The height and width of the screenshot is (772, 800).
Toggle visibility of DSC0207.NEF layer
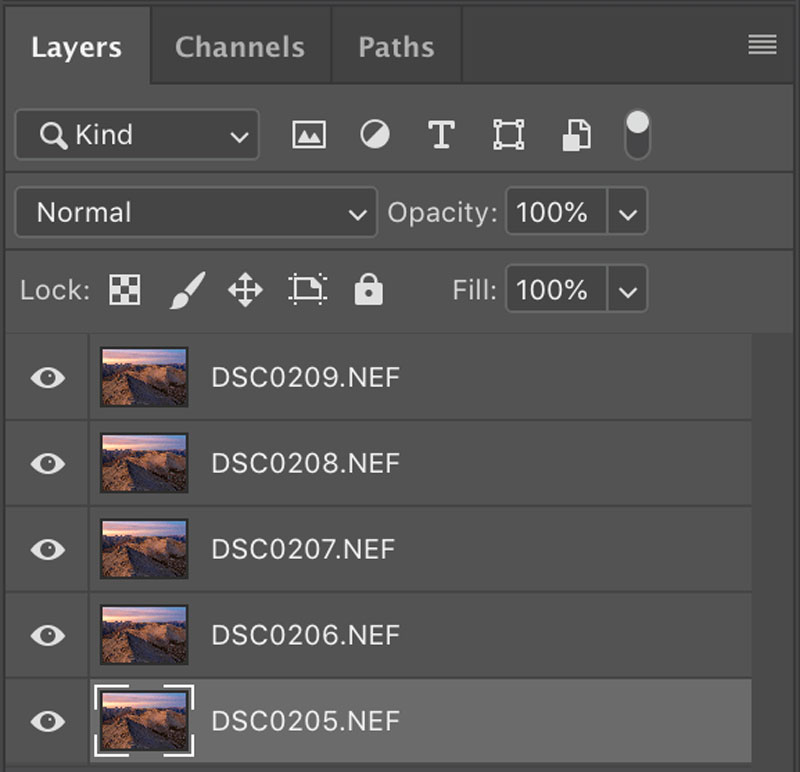point(47,550)
